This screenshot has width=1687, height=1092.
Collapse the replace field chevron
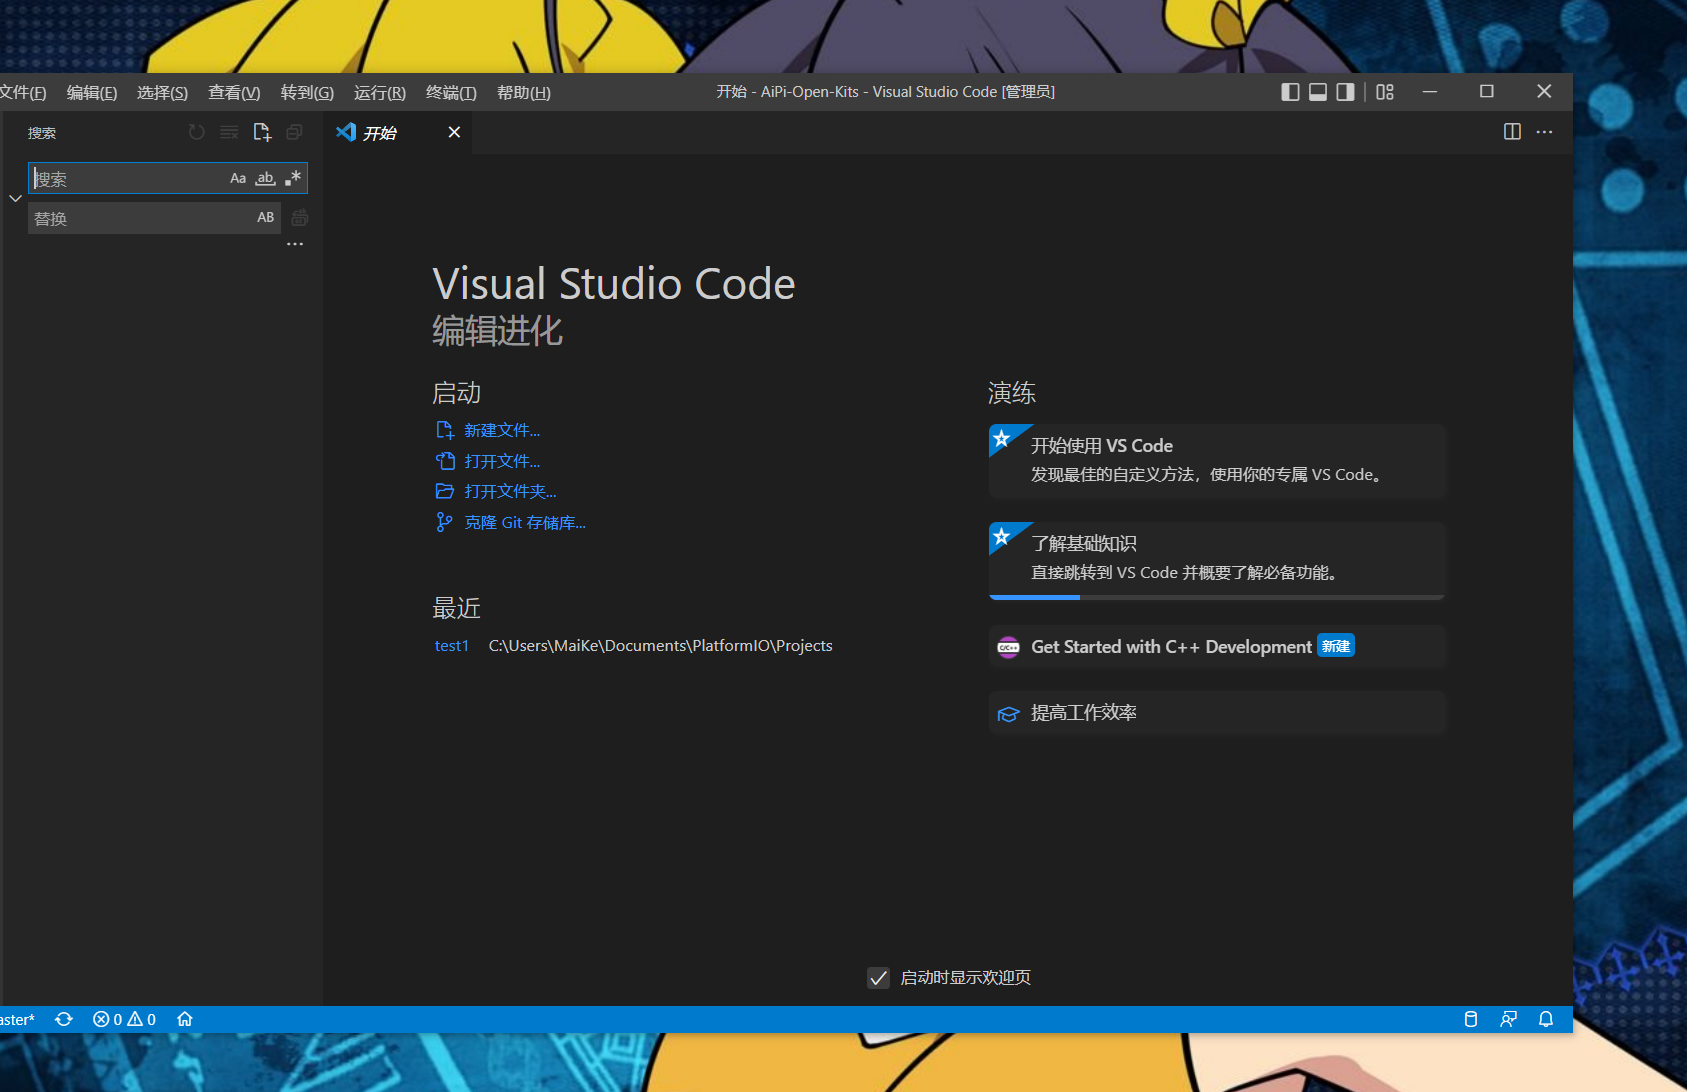tap(15, 198)
